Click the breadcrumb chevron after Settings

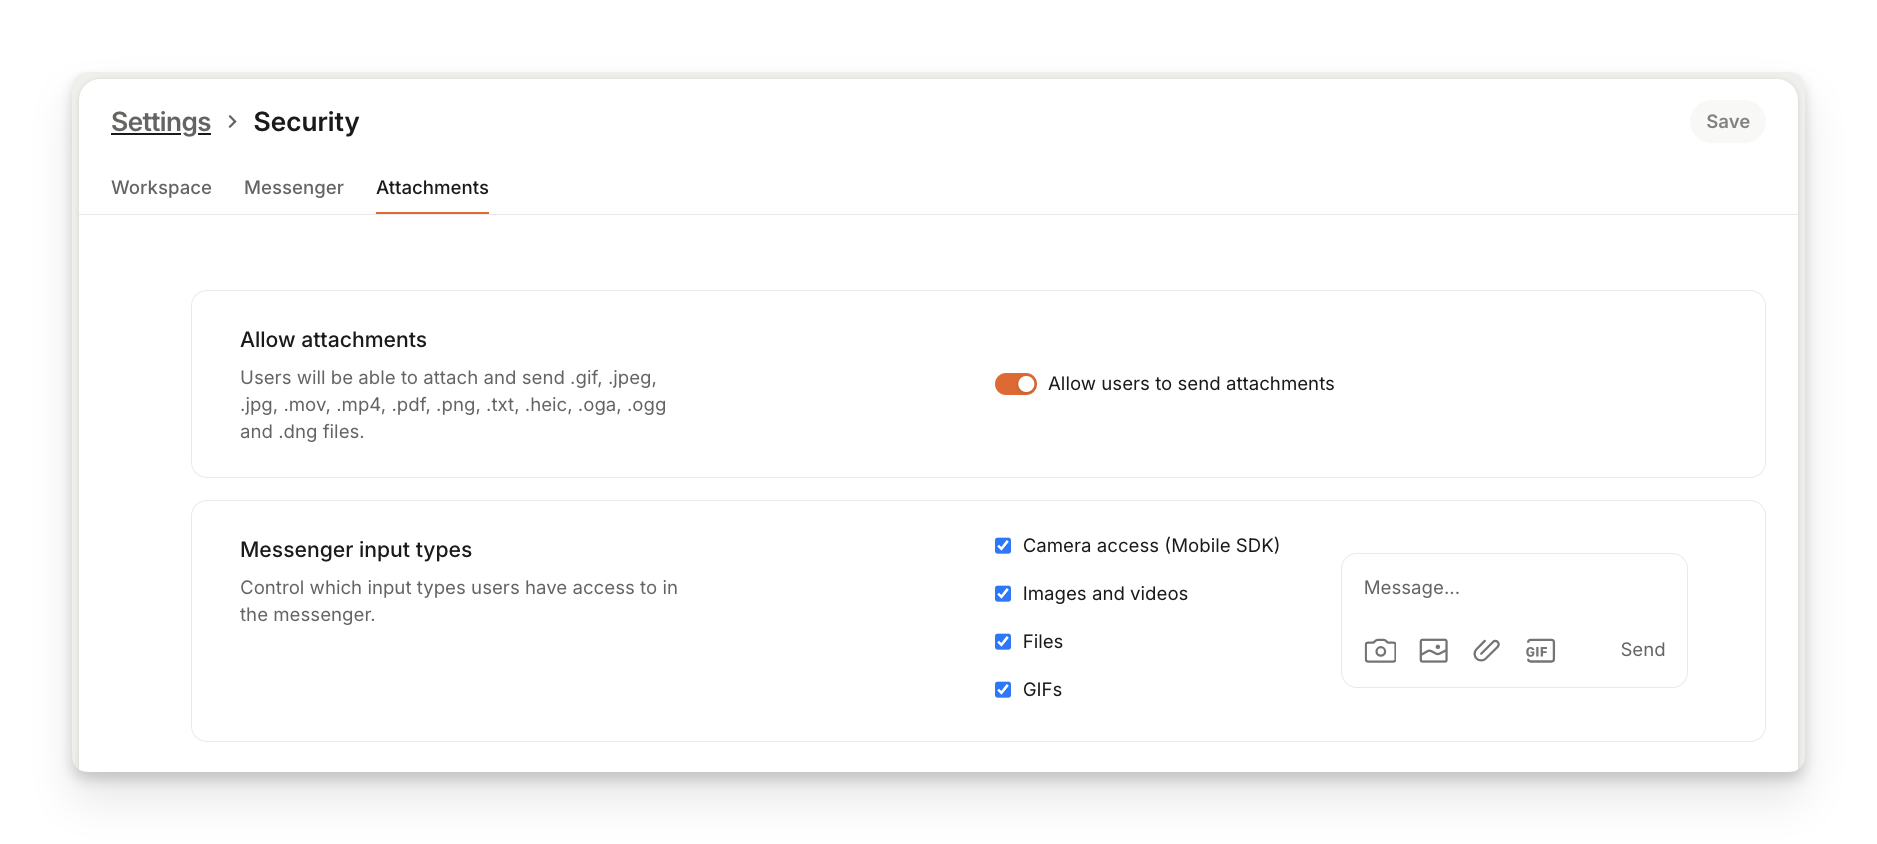(x=232, y=122)
